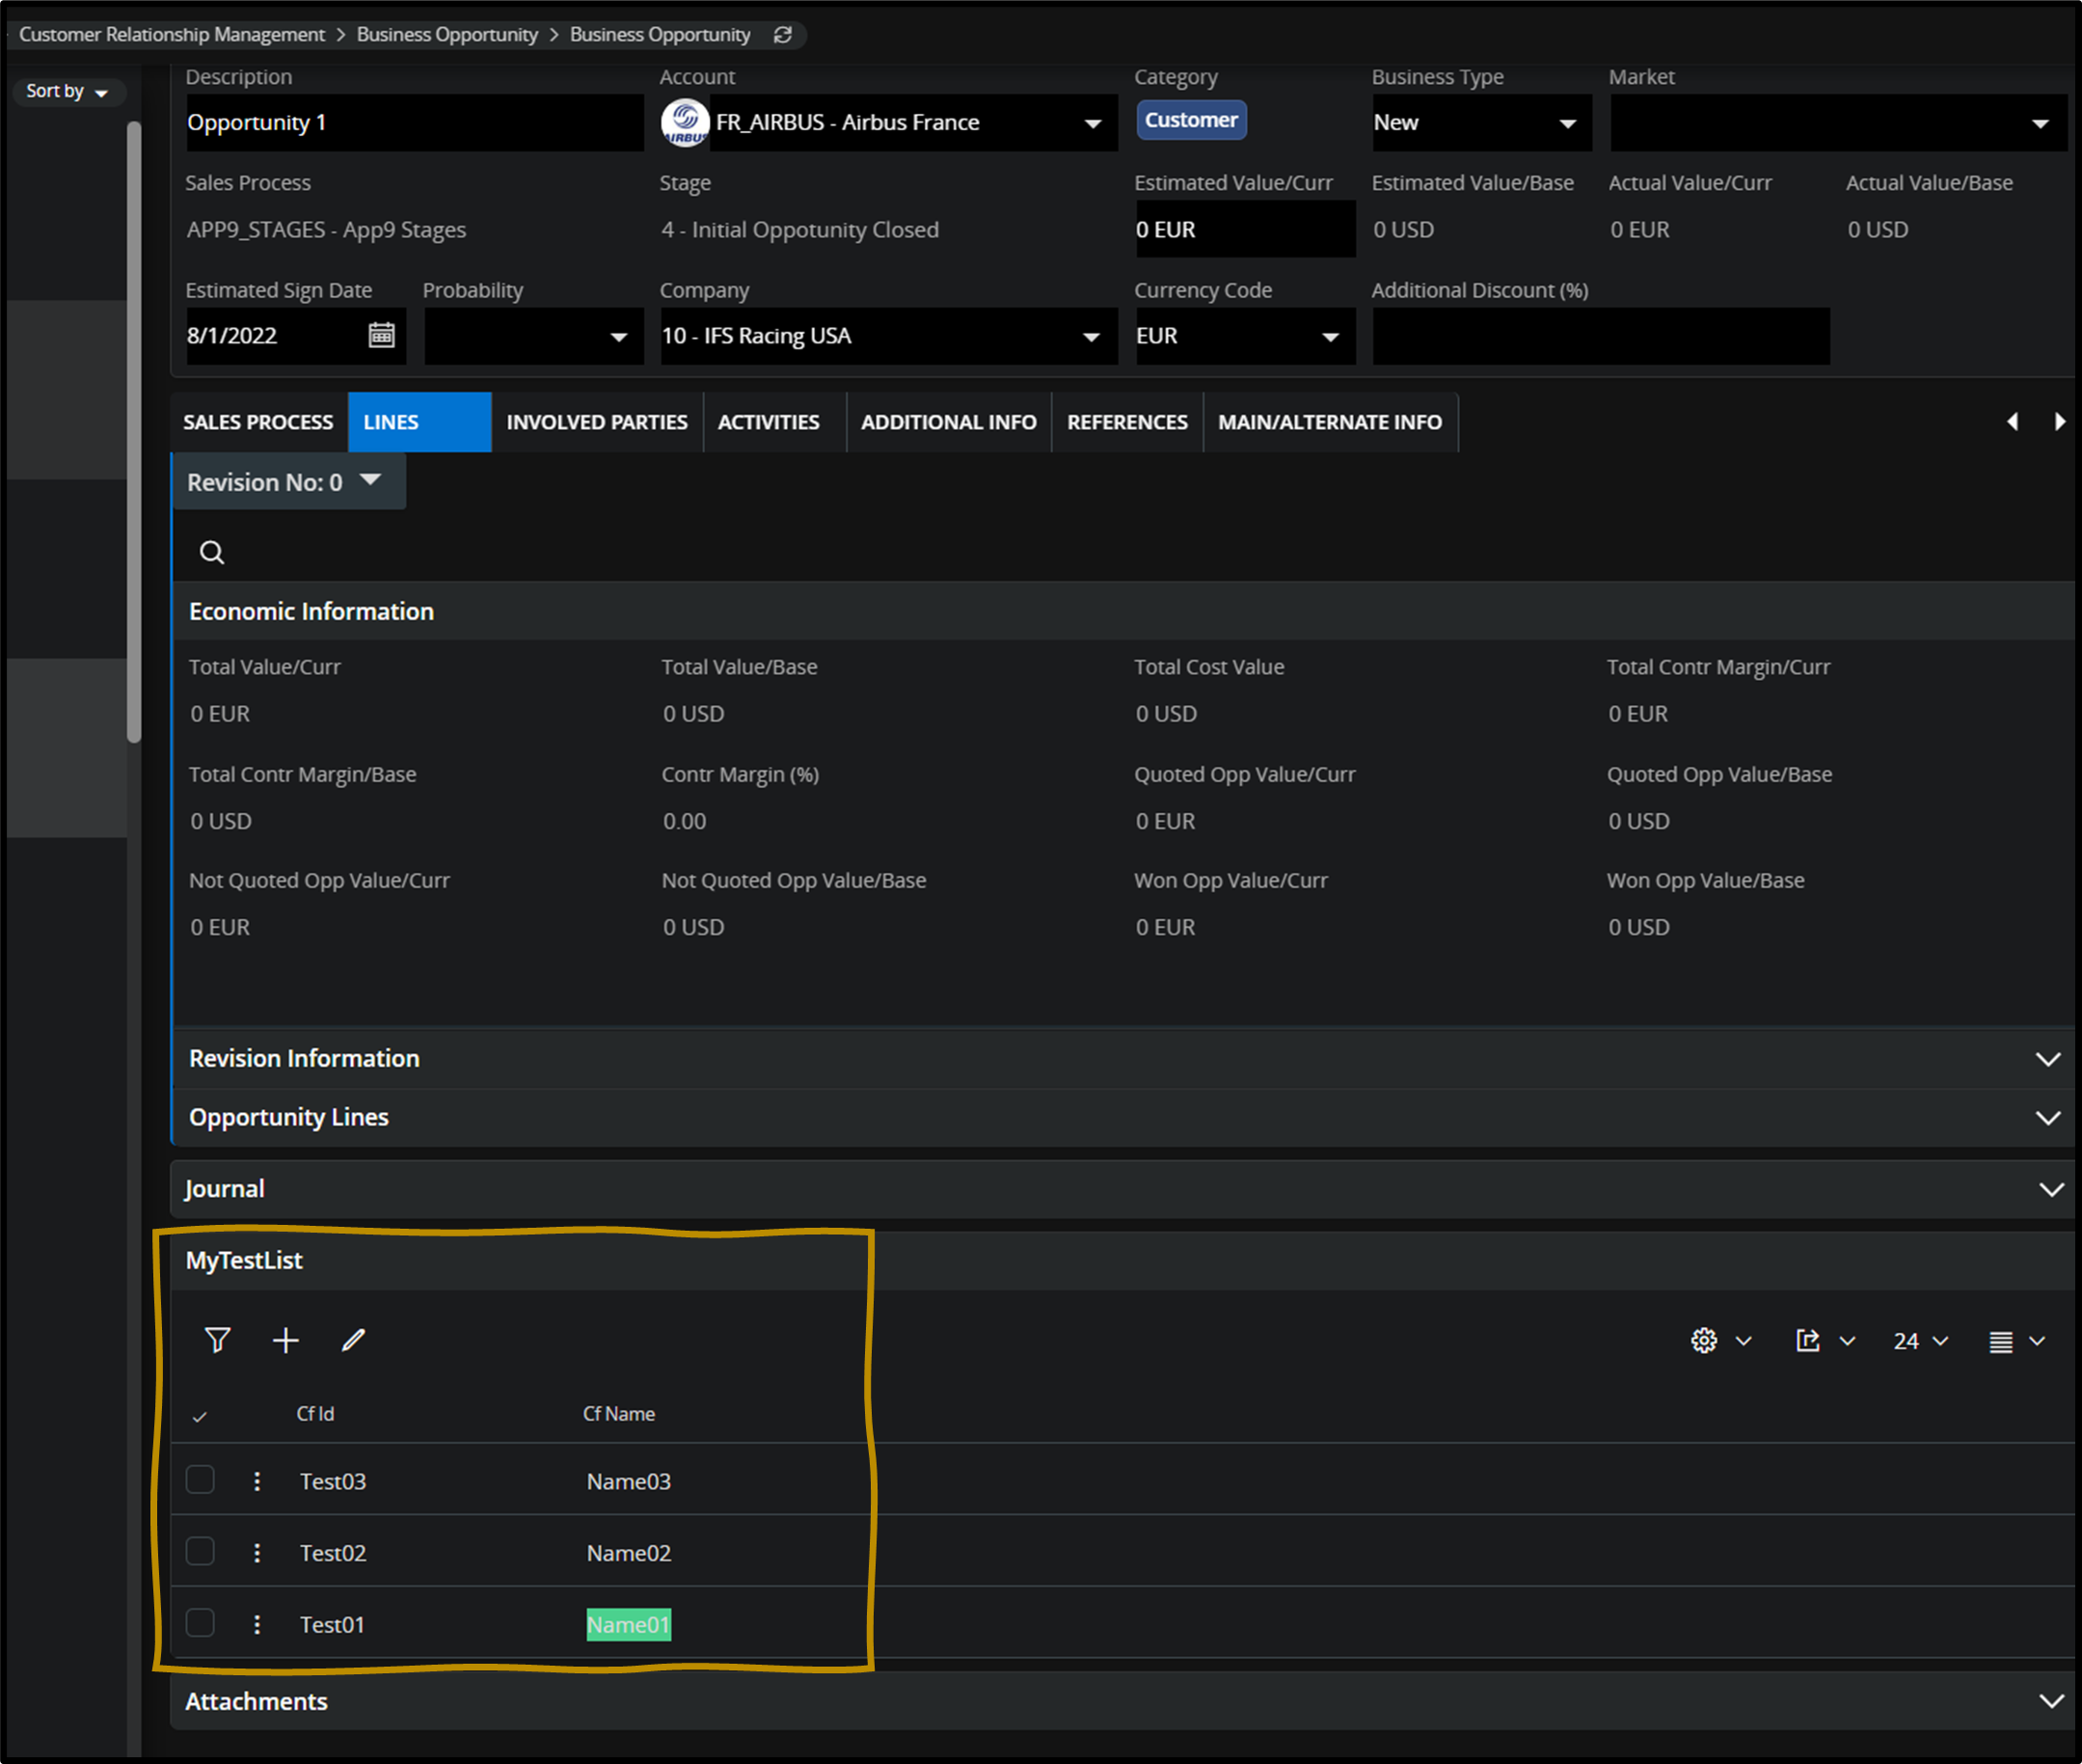Viewport: 2082px width, 1764px height.
Task: Navigate to Customer Relationship Management breadcrumb
Action: pyautogui.click(x=171, y=34)
